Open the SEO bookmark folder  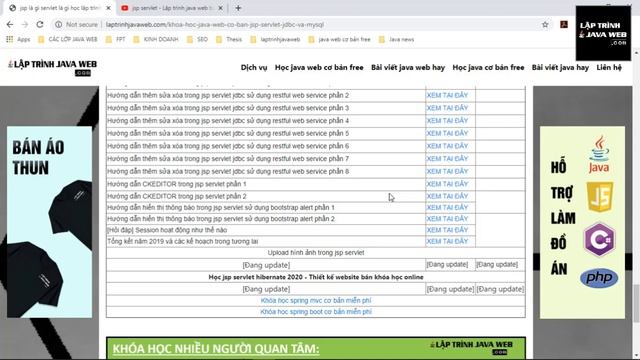[x=198, y=40]
